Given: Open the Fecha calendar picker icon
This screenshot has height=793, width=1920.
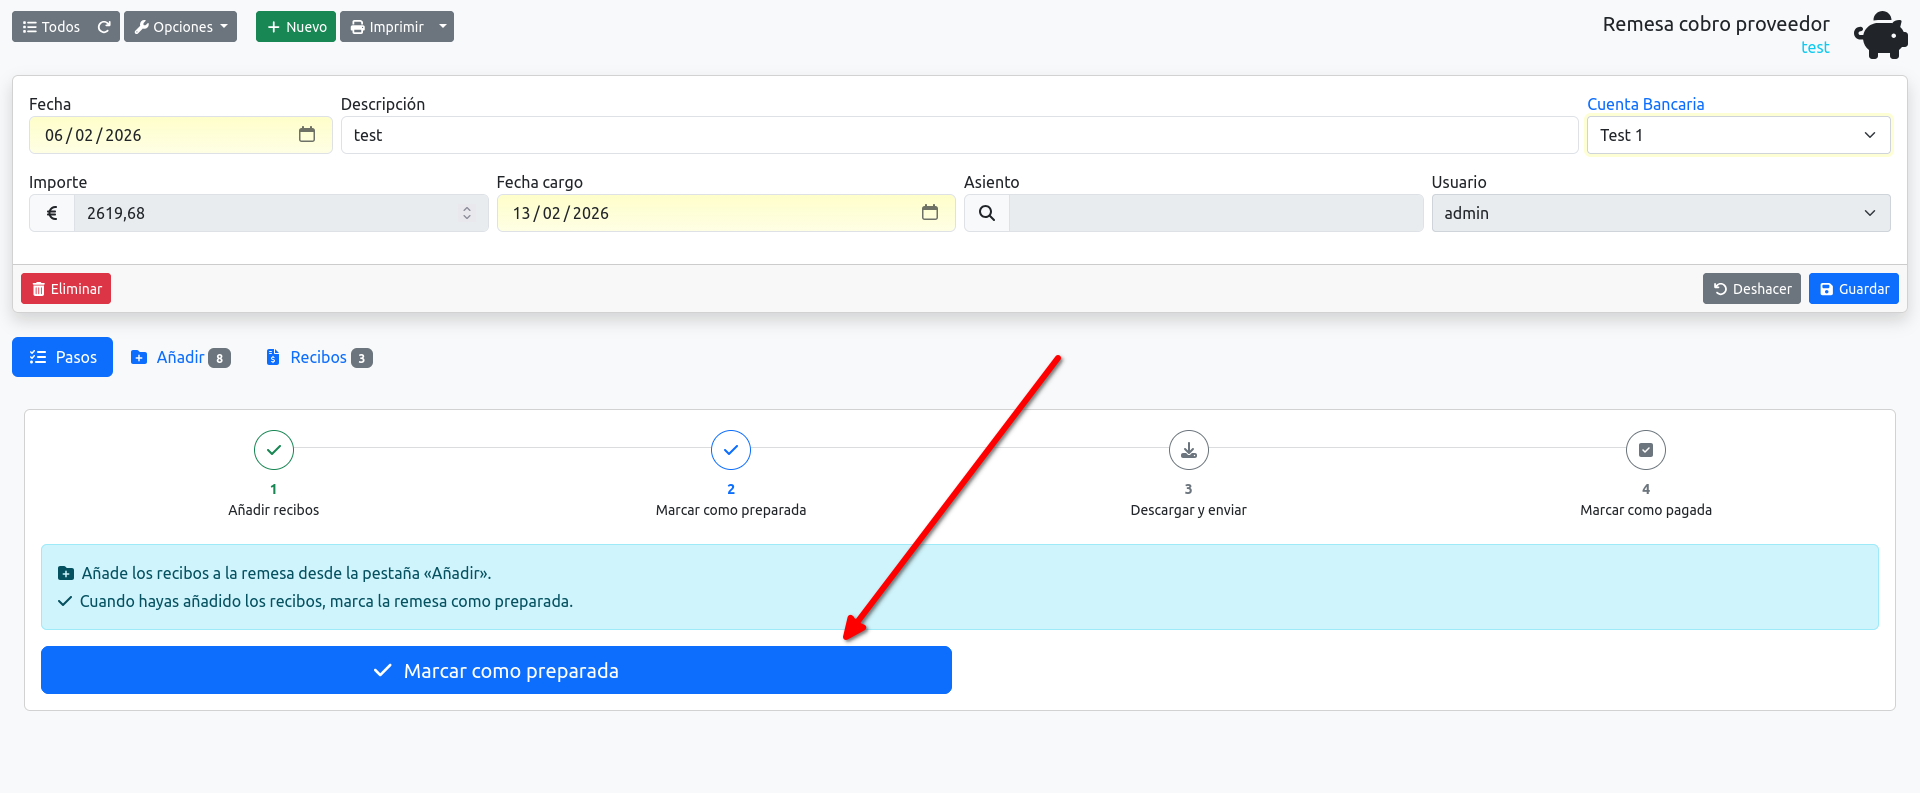Looking at the screenshot, I should (307, 134).
